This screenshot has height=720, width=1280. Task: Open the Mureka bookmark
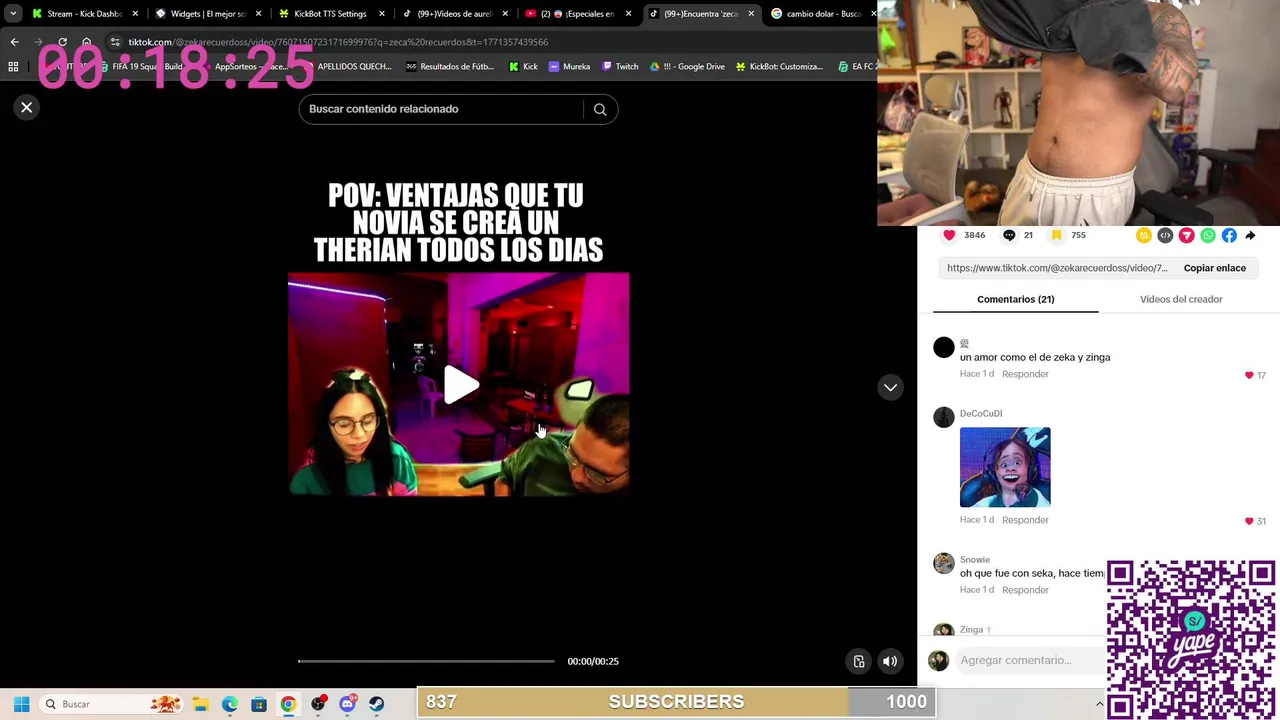coord(569,66)
